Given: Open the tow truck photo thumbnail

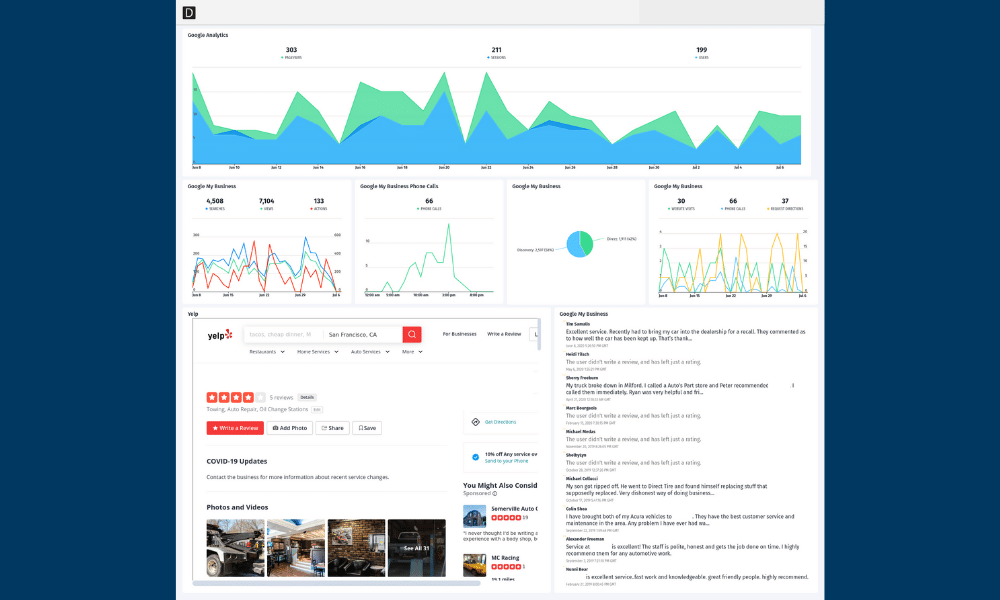Looking at the screenshot, I should 235,548.
